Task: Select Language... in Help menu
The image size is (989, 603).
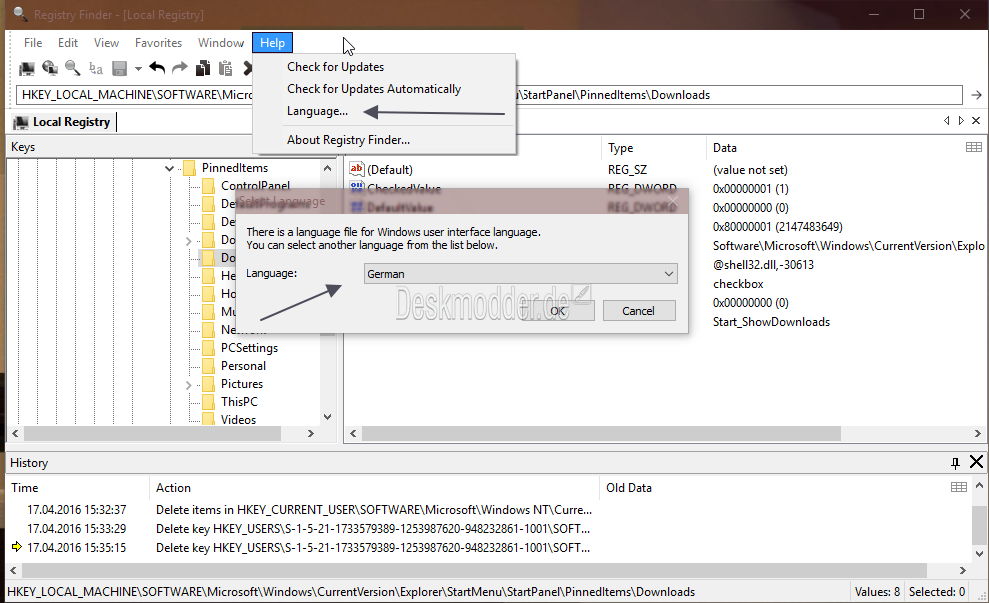Action: coord(317,111)
